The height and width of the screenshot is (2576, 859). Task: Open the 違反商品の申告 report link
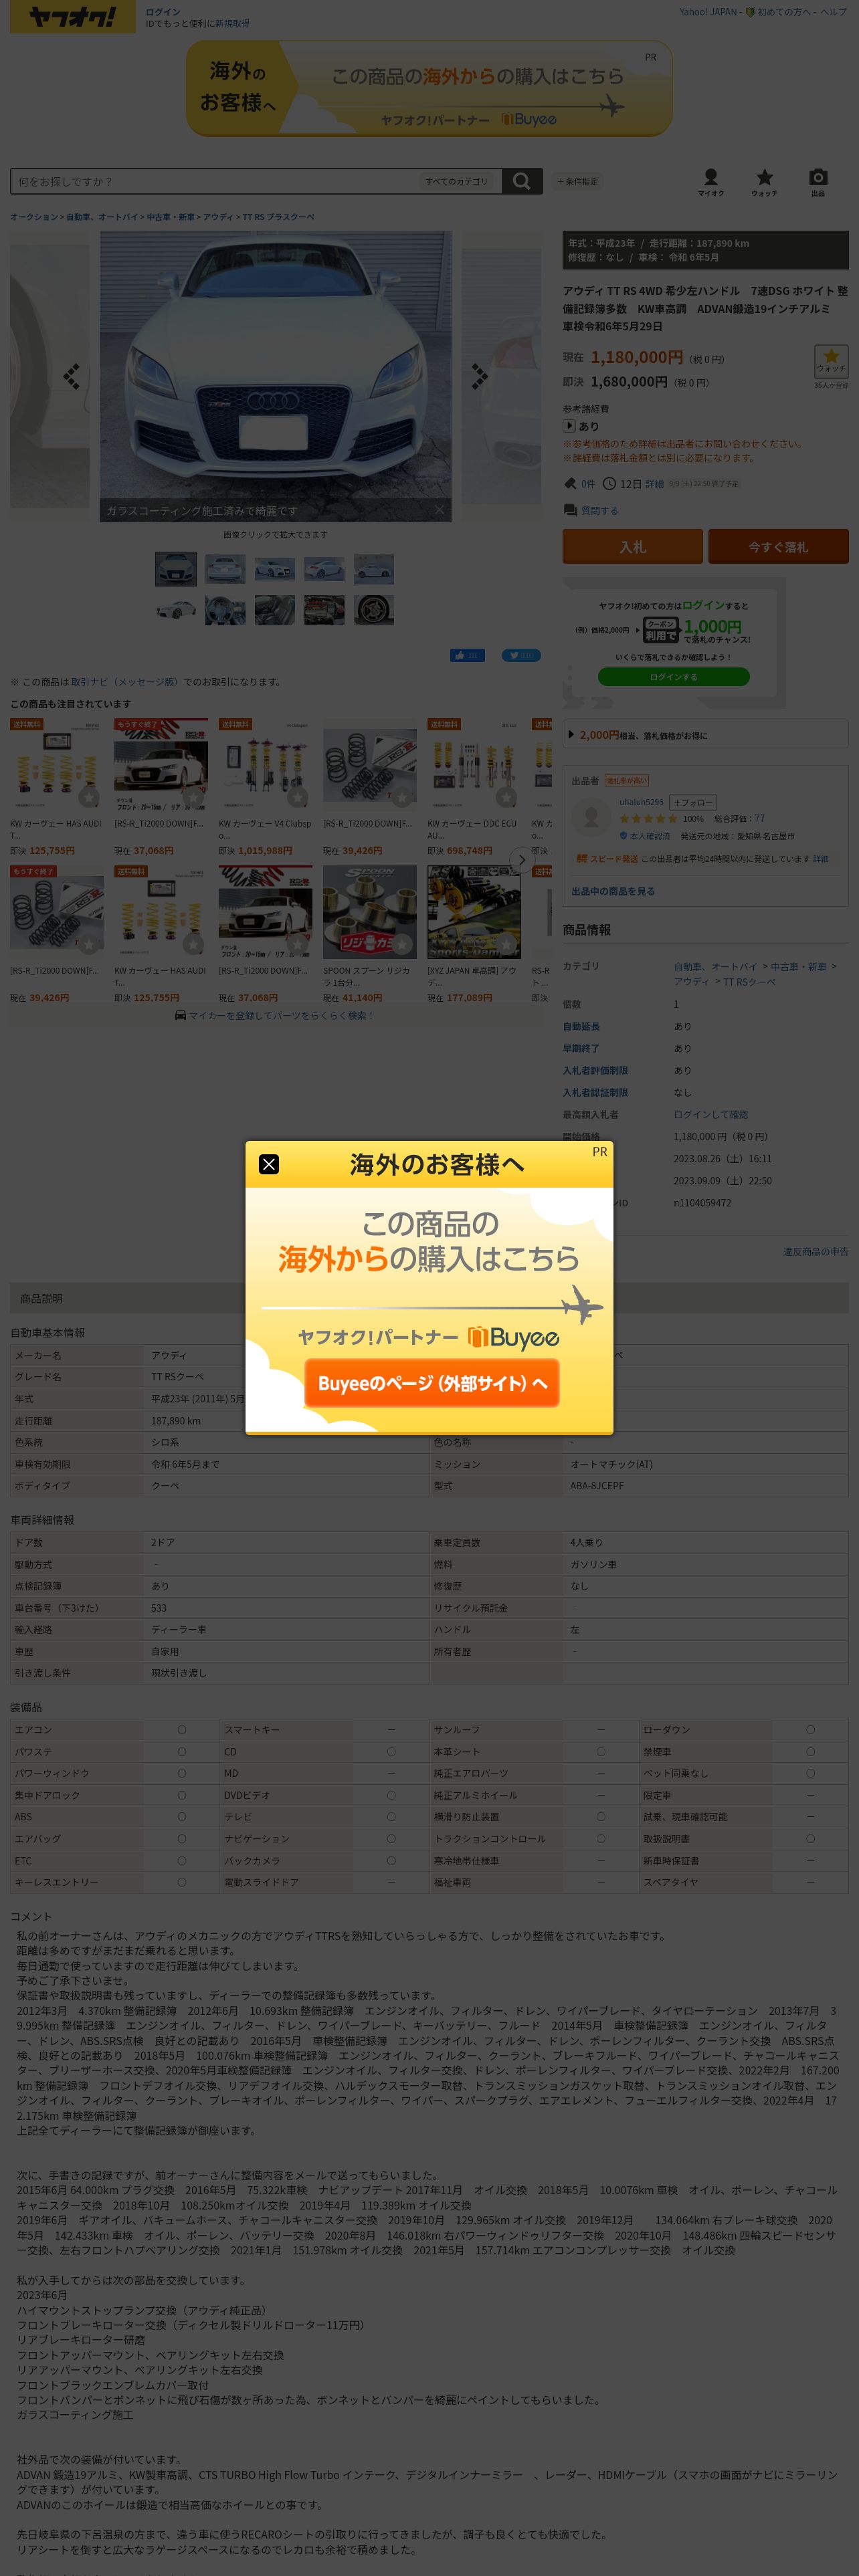tap(815, 1251)
